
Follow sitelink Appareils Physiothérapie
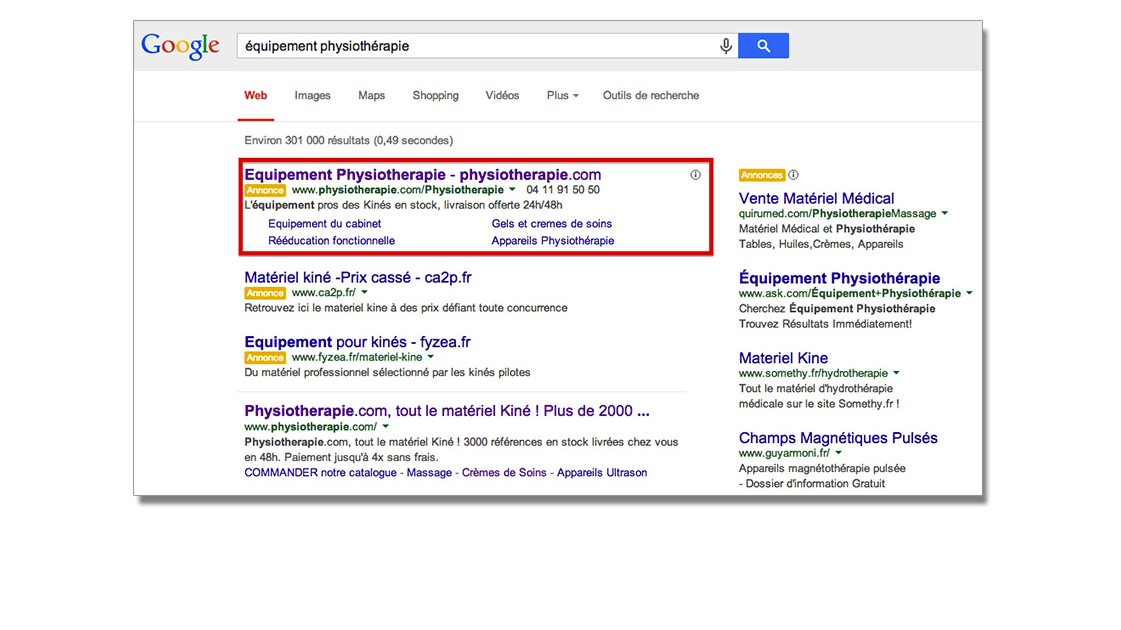click(553, 241)
